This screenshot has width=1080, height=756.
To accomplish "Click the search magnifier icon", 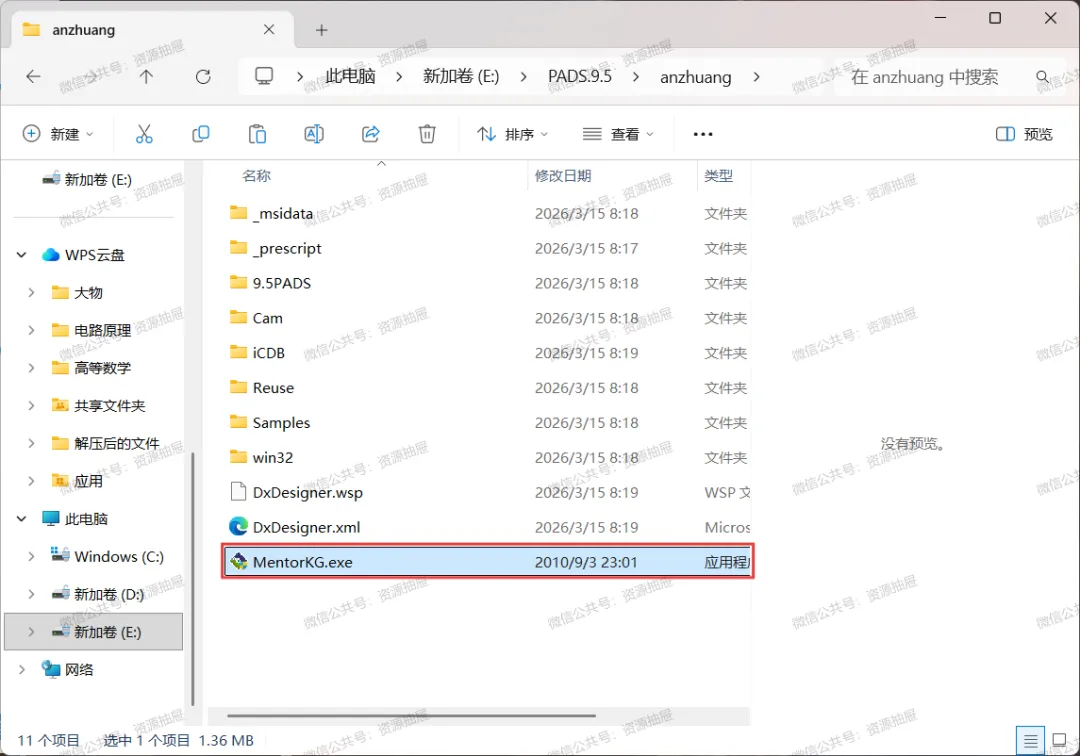I will (1042, 76).
